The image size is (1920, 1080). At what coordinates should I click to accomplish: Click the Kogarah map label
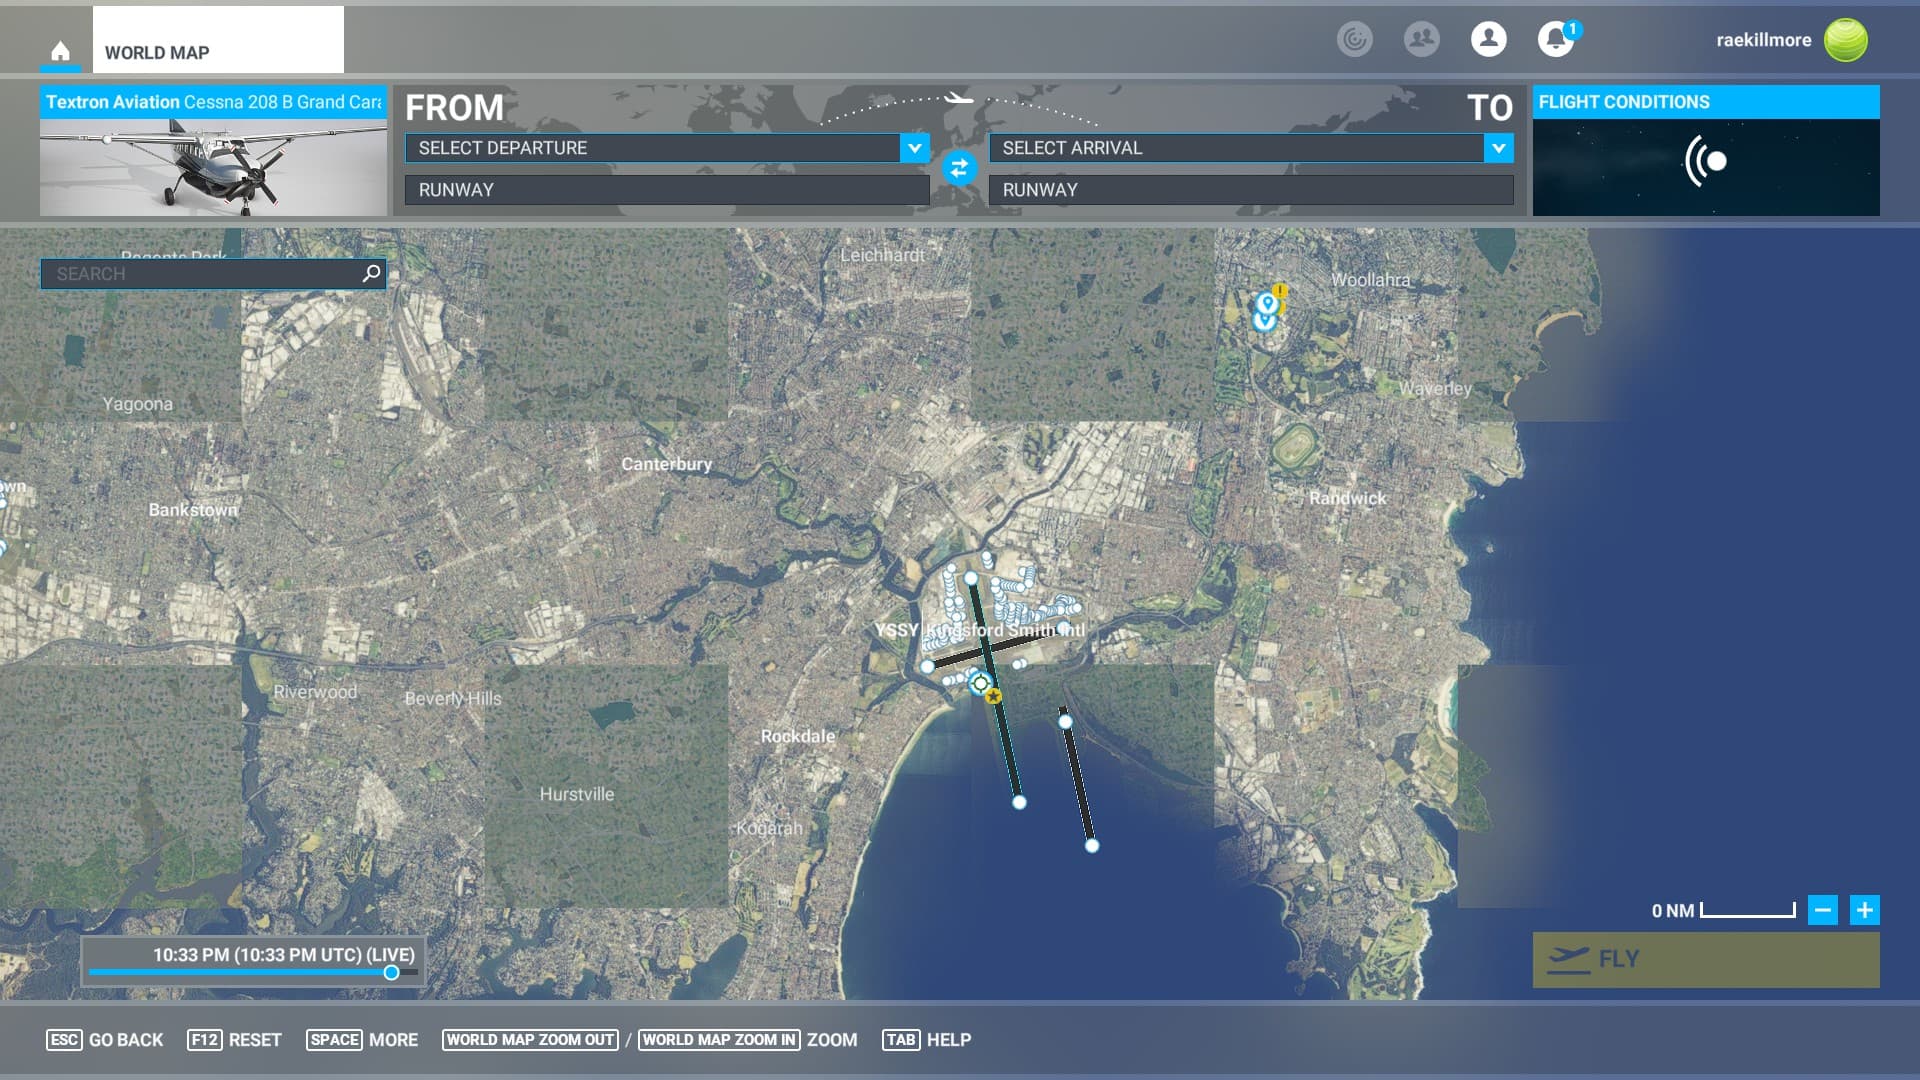pyautogui.click(x=769, y=828)
